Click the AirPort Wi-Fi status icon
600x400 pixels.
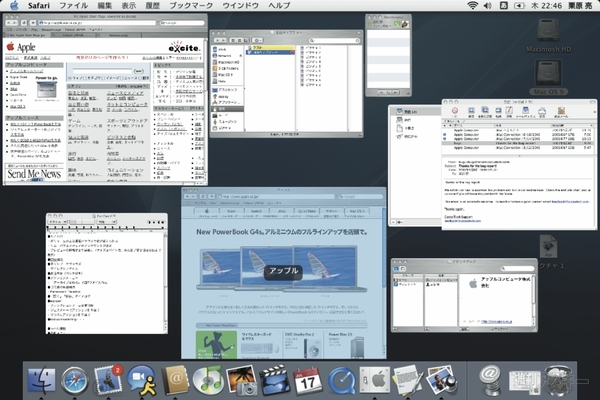(x=473, y=6)
